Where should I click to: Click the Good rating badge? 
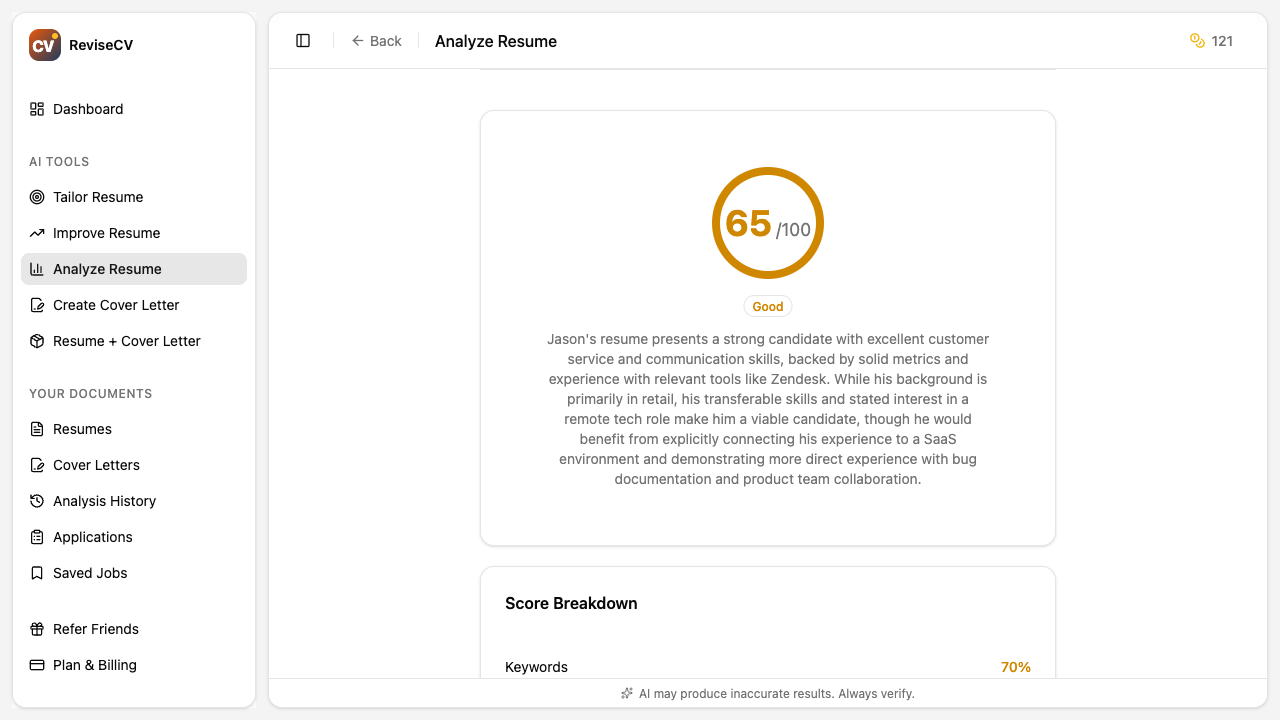[767, 306]
